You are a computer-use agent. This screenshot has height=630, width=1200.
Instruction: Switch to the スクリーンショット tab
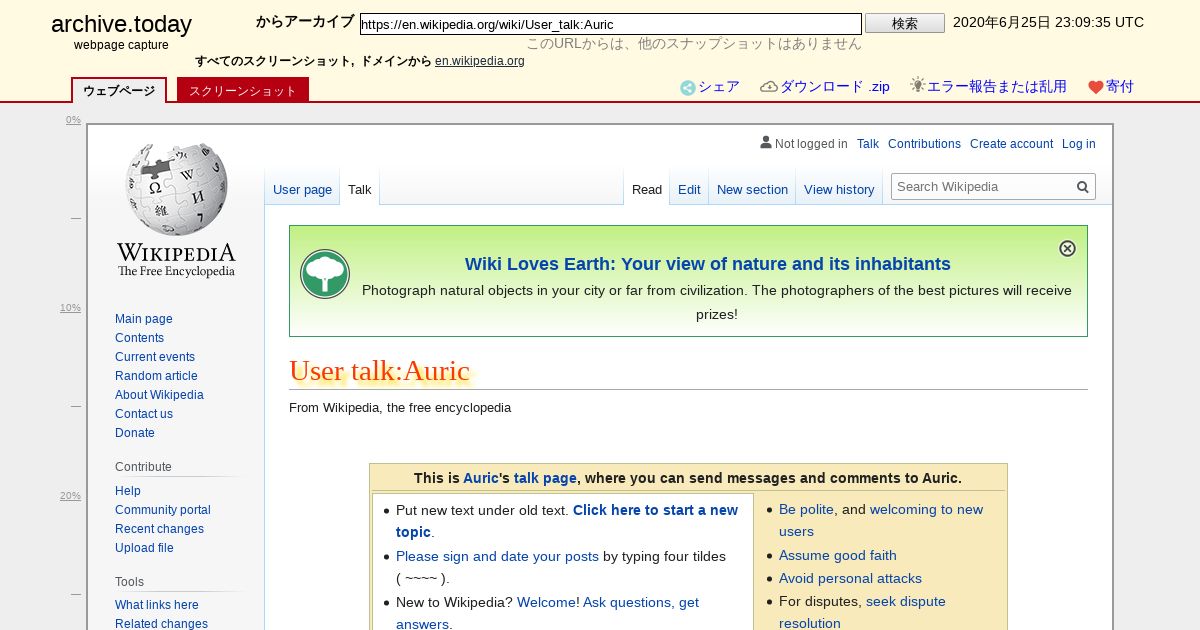243,90
